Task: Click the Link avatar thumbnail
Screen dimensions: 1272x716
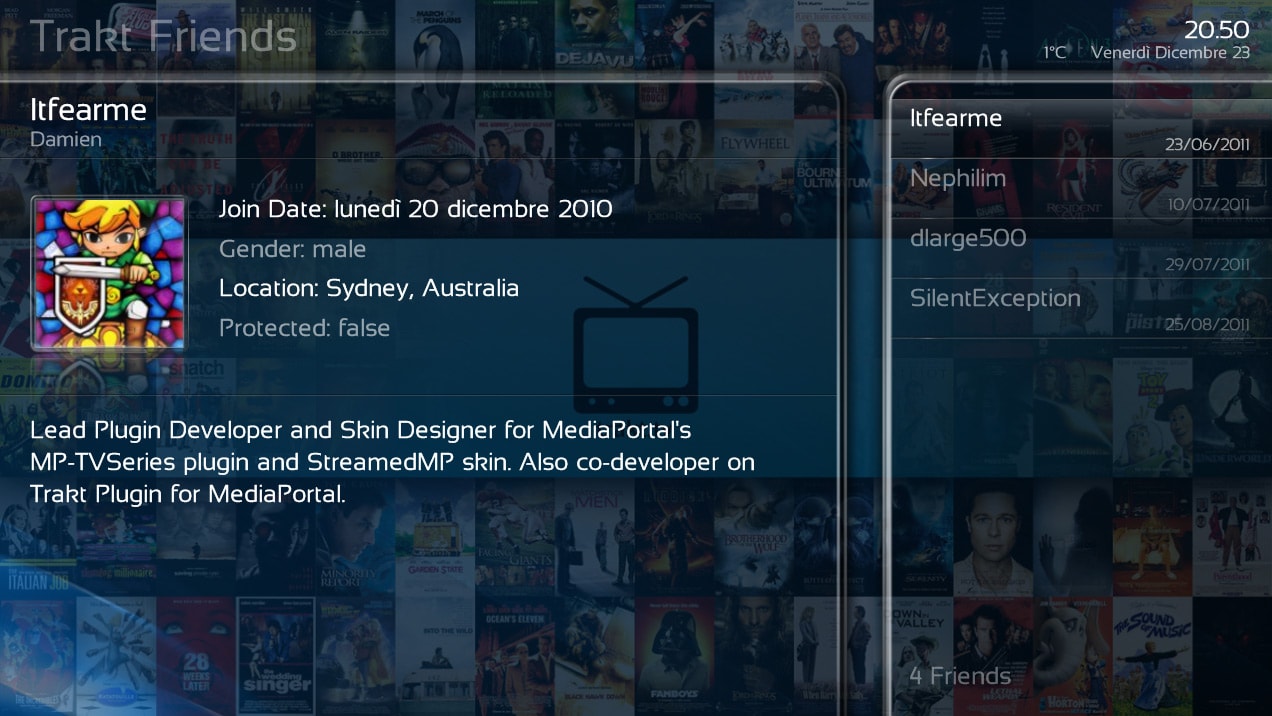Action: click(x=108, y=273)
